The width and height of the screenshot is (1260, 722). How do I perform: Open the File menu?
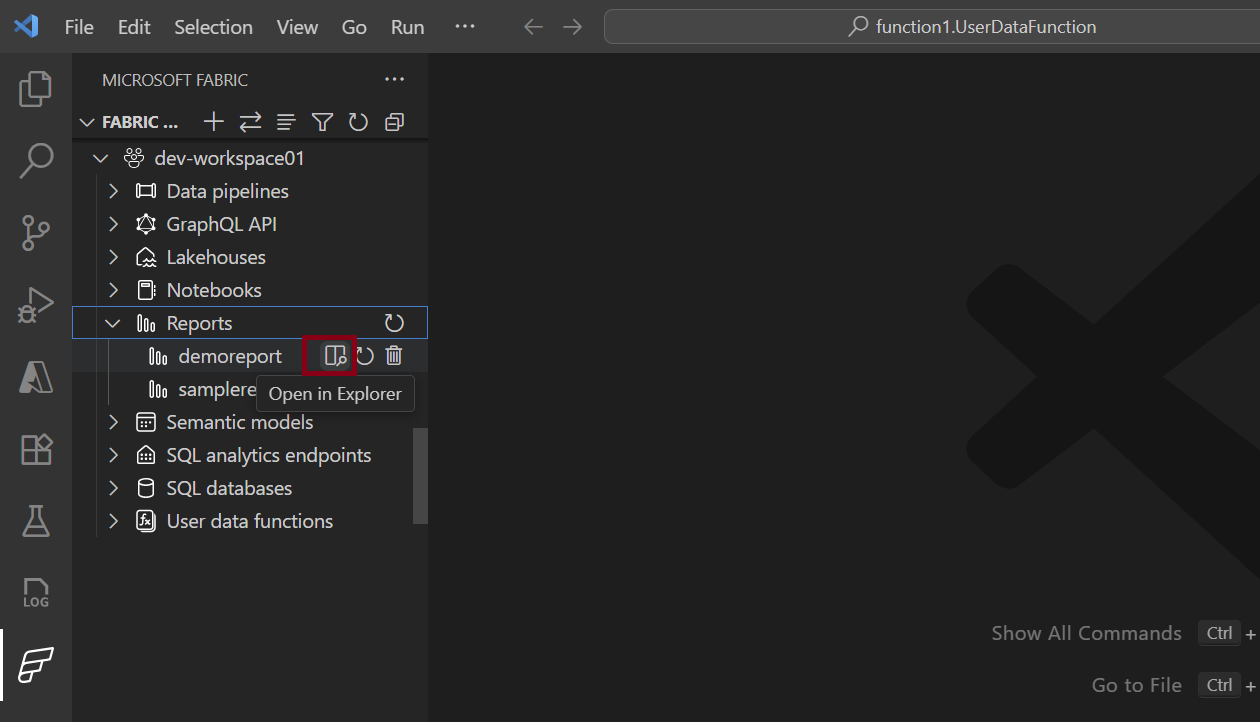(79, 27)
